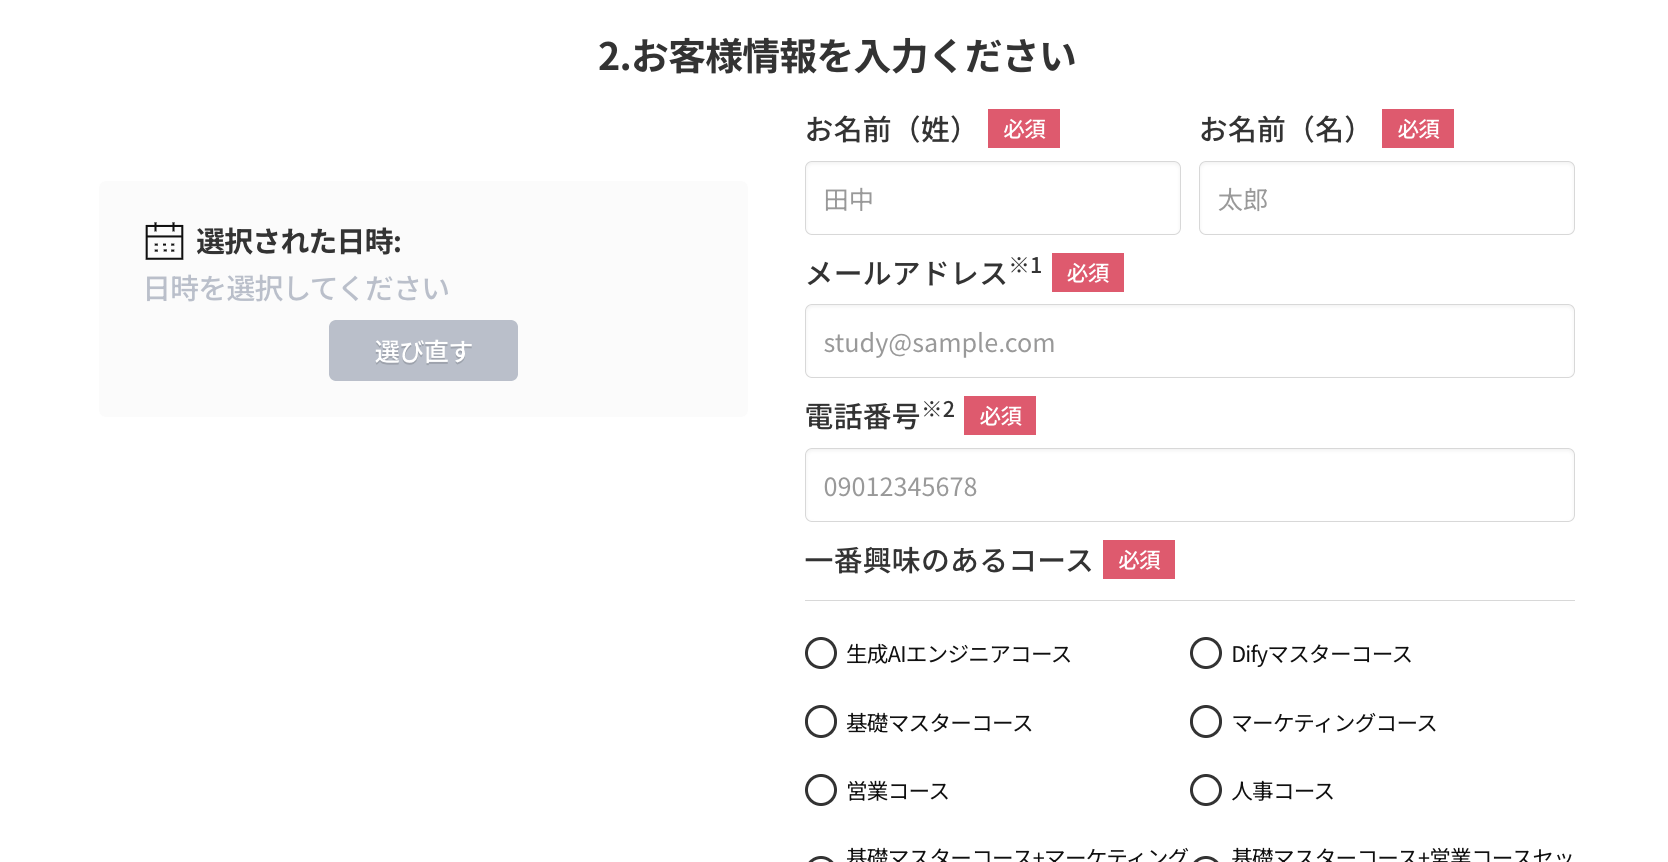
Task: Click the 姓 input showing placeholder 田中
Action: coord(992,198)
